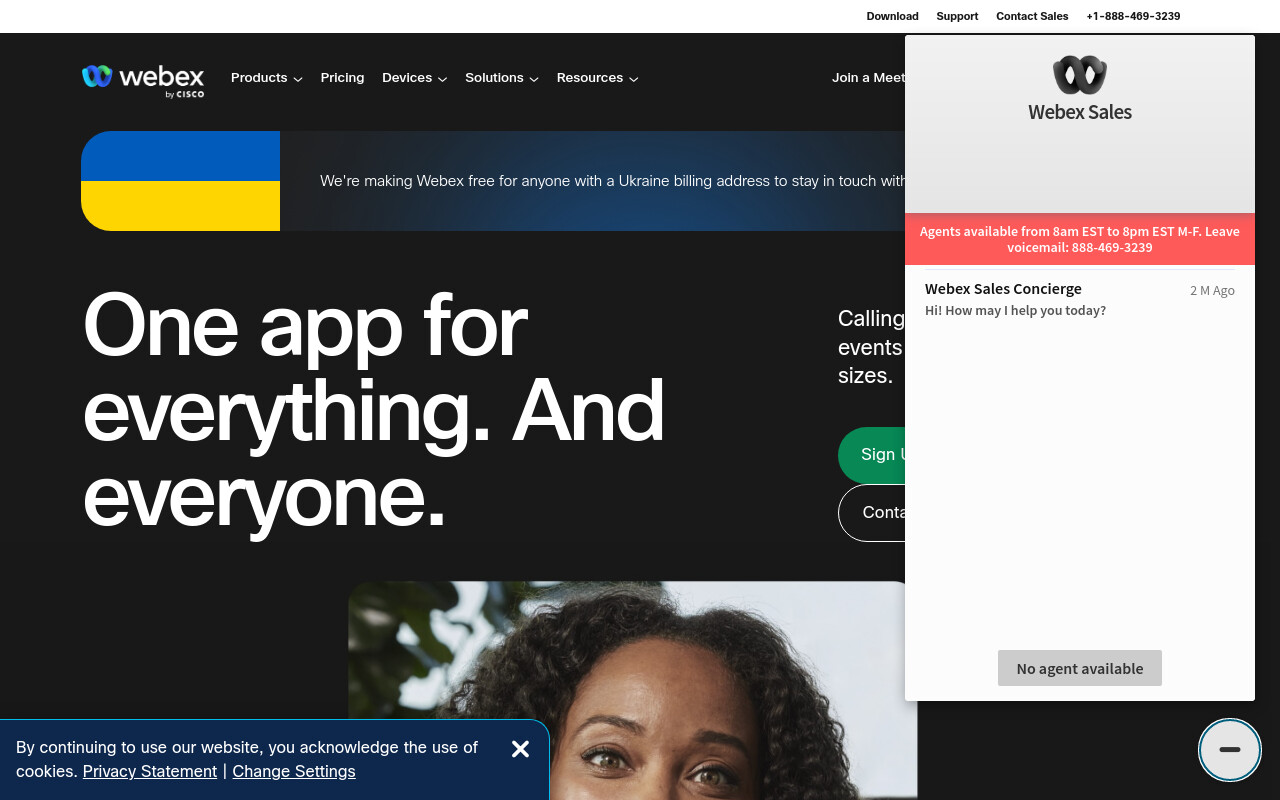Click the green Sign Up button
The width and height of the screenshot is (1280, 800).
click(872, 455)
